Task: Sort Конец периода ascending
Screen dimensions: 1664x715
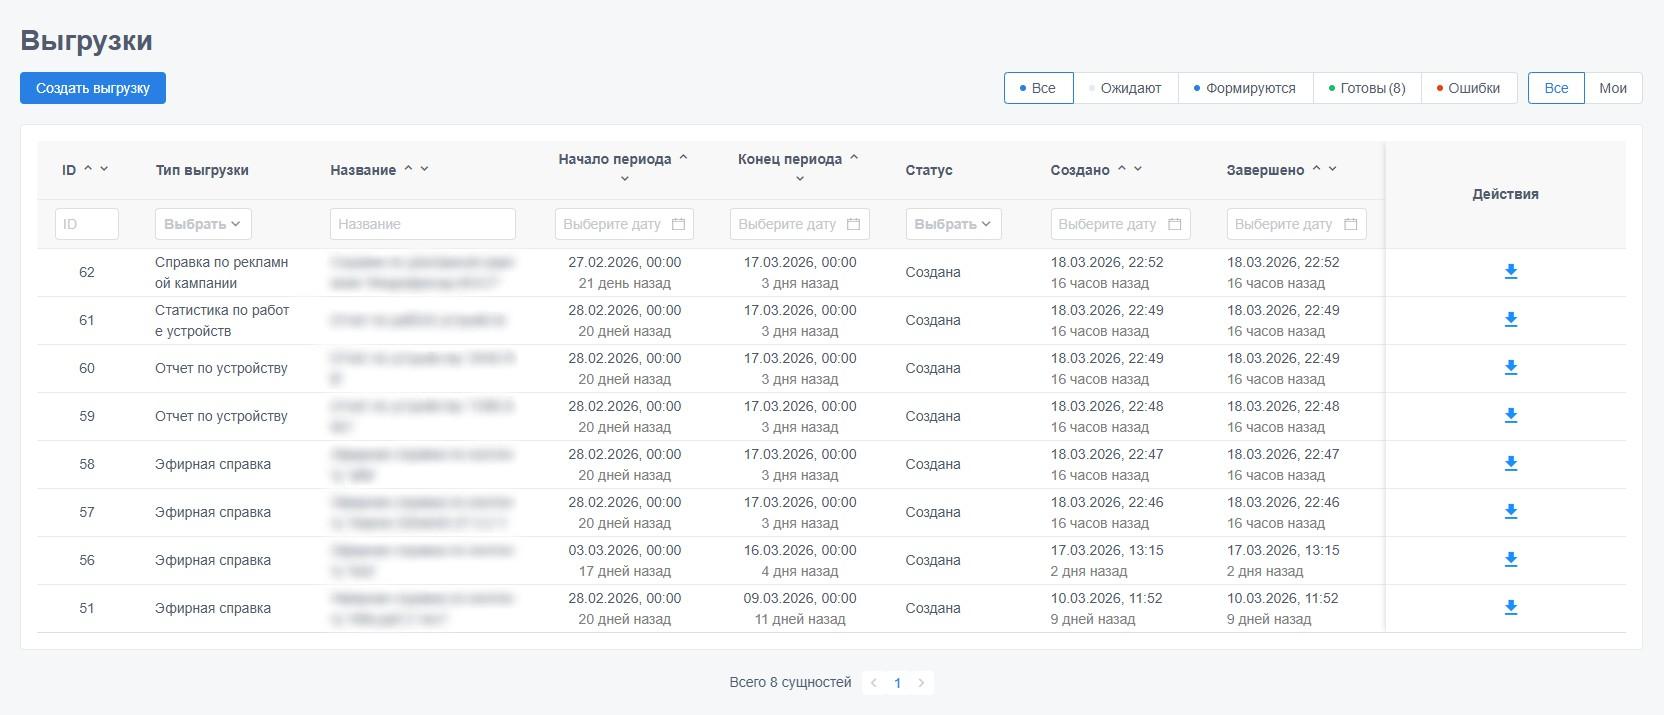Action: click(854, 158)
